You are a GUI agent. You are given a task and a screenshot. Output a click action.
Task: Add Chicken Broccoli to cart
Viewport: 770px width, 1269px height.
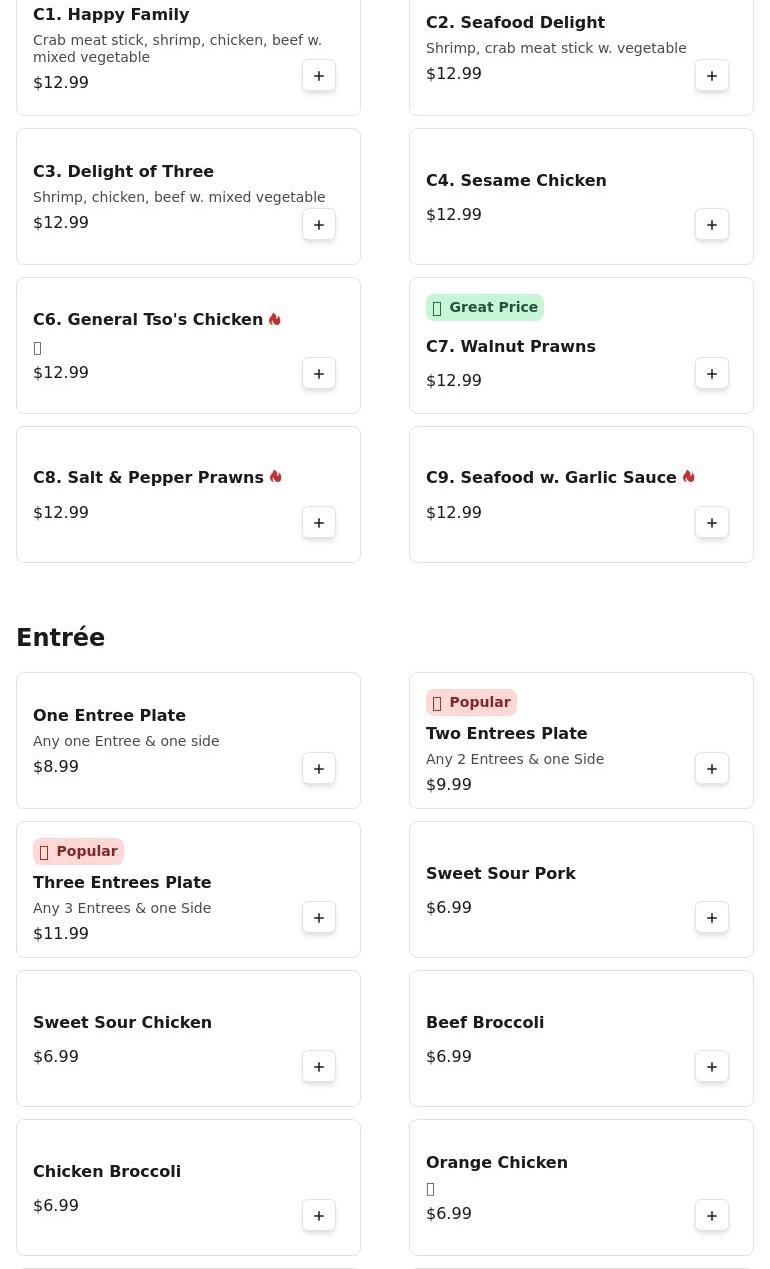319,1216
